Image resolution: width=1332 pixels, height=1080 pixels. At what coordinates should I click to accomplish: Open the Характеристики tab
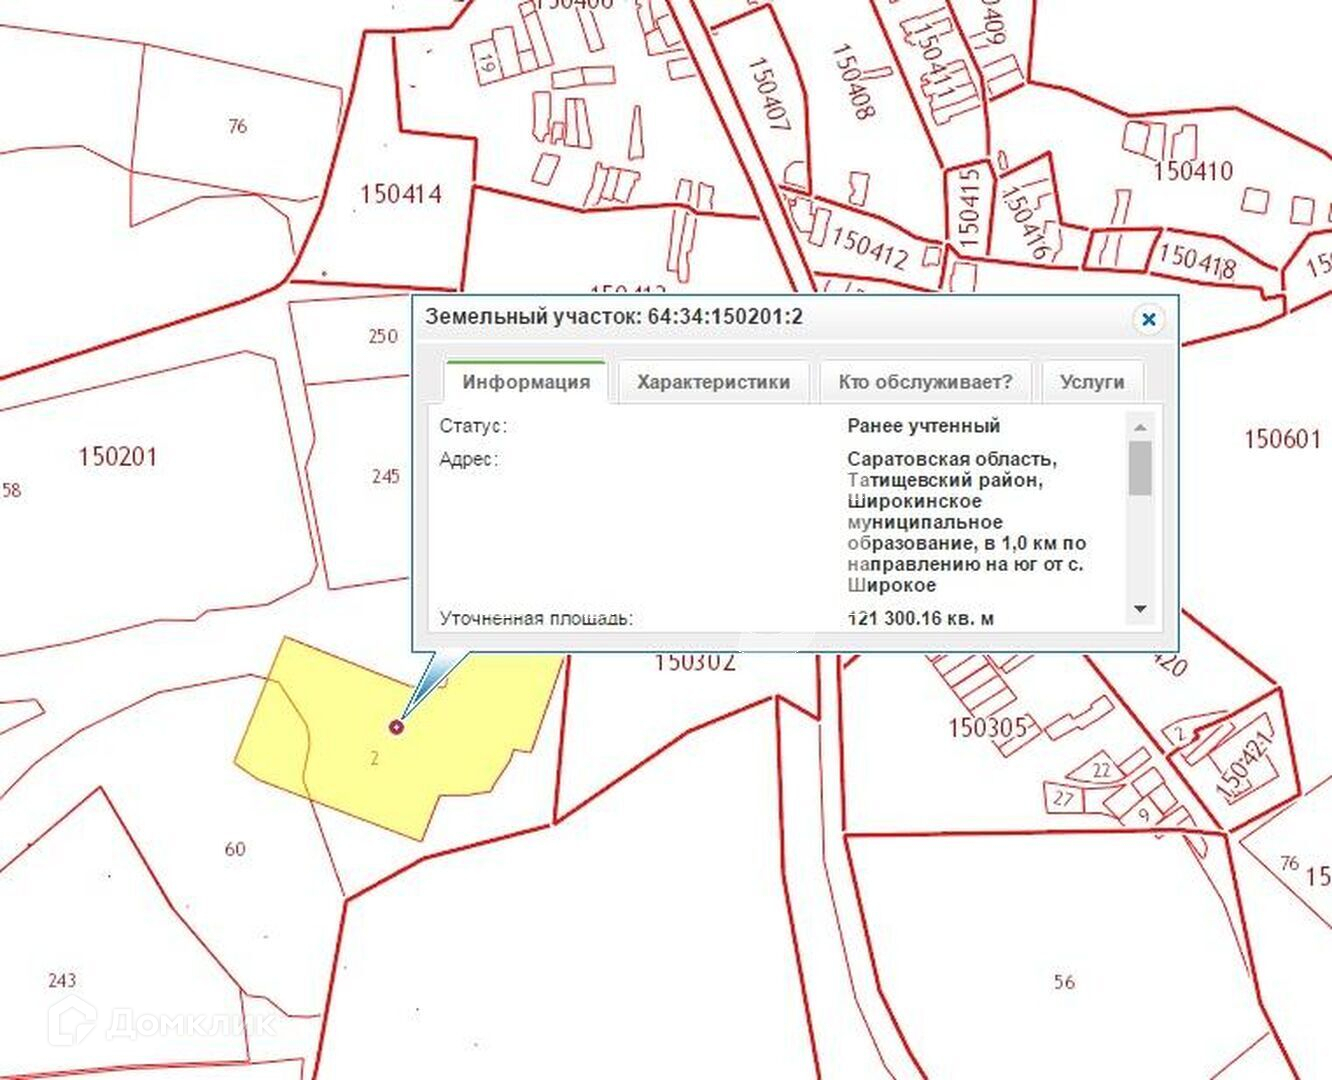pyautogui.click(x=713, y=382)
